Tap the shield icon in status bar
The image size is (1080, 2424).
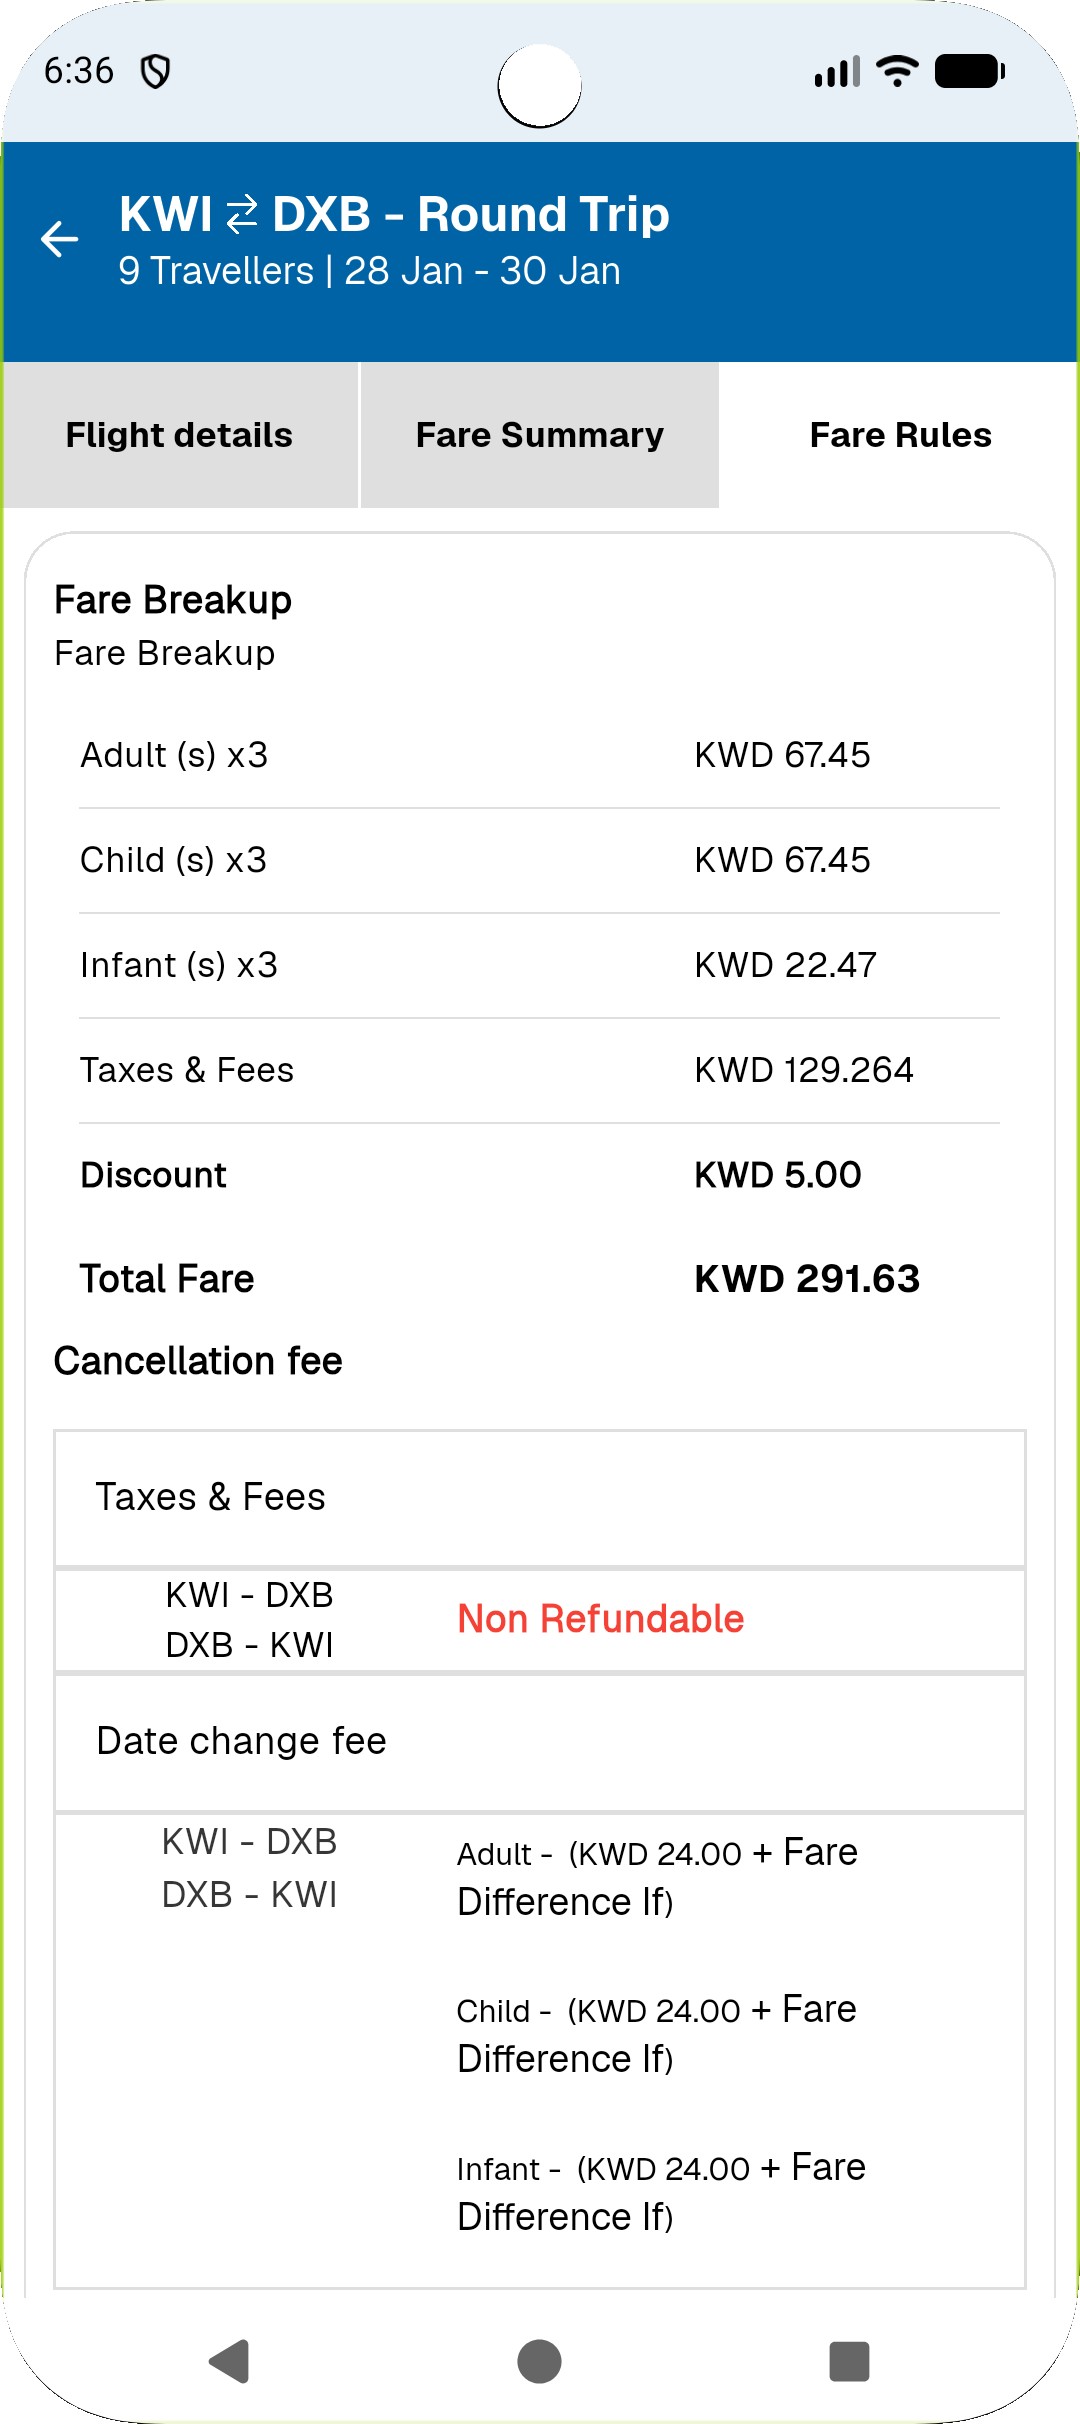155,72
